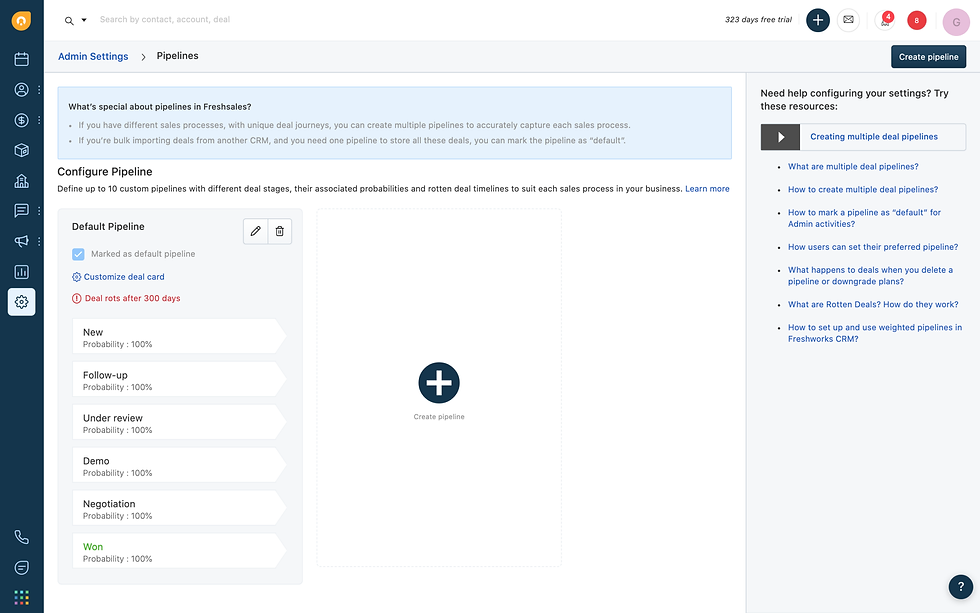Open the Customize deal card link
The height and width of the screenshot is (613, 980).
123,277
